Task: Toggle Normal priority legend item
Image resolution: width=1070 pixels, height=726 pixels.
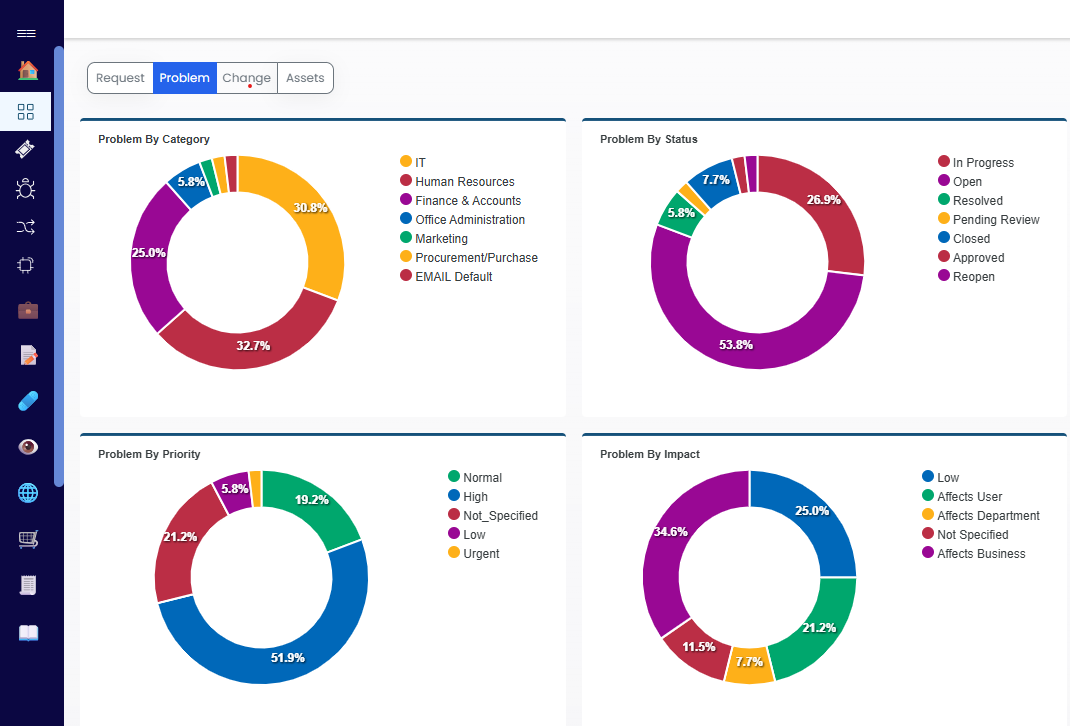Action: pos(475,478)
